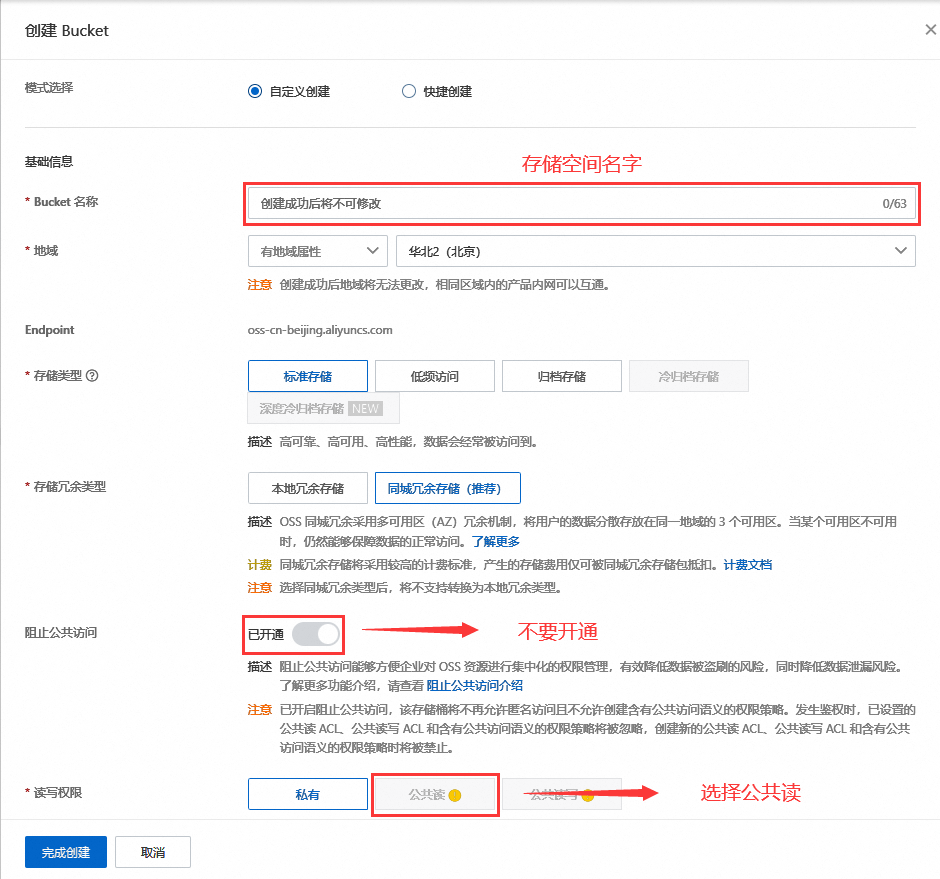
Task: Select 同城冗余存储（推荐） redundancy type
Action: (x=447, y=488)
